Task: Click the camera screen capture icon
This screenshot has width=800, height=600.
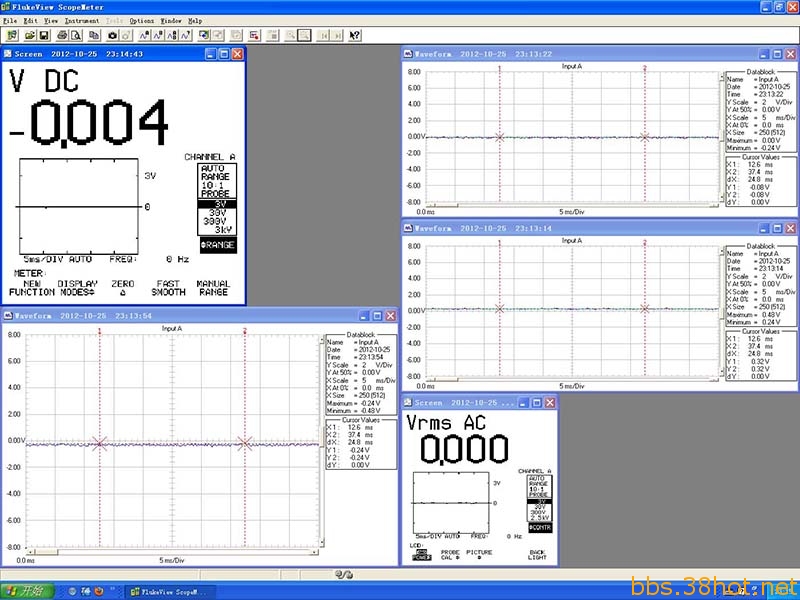Action: 113,35
